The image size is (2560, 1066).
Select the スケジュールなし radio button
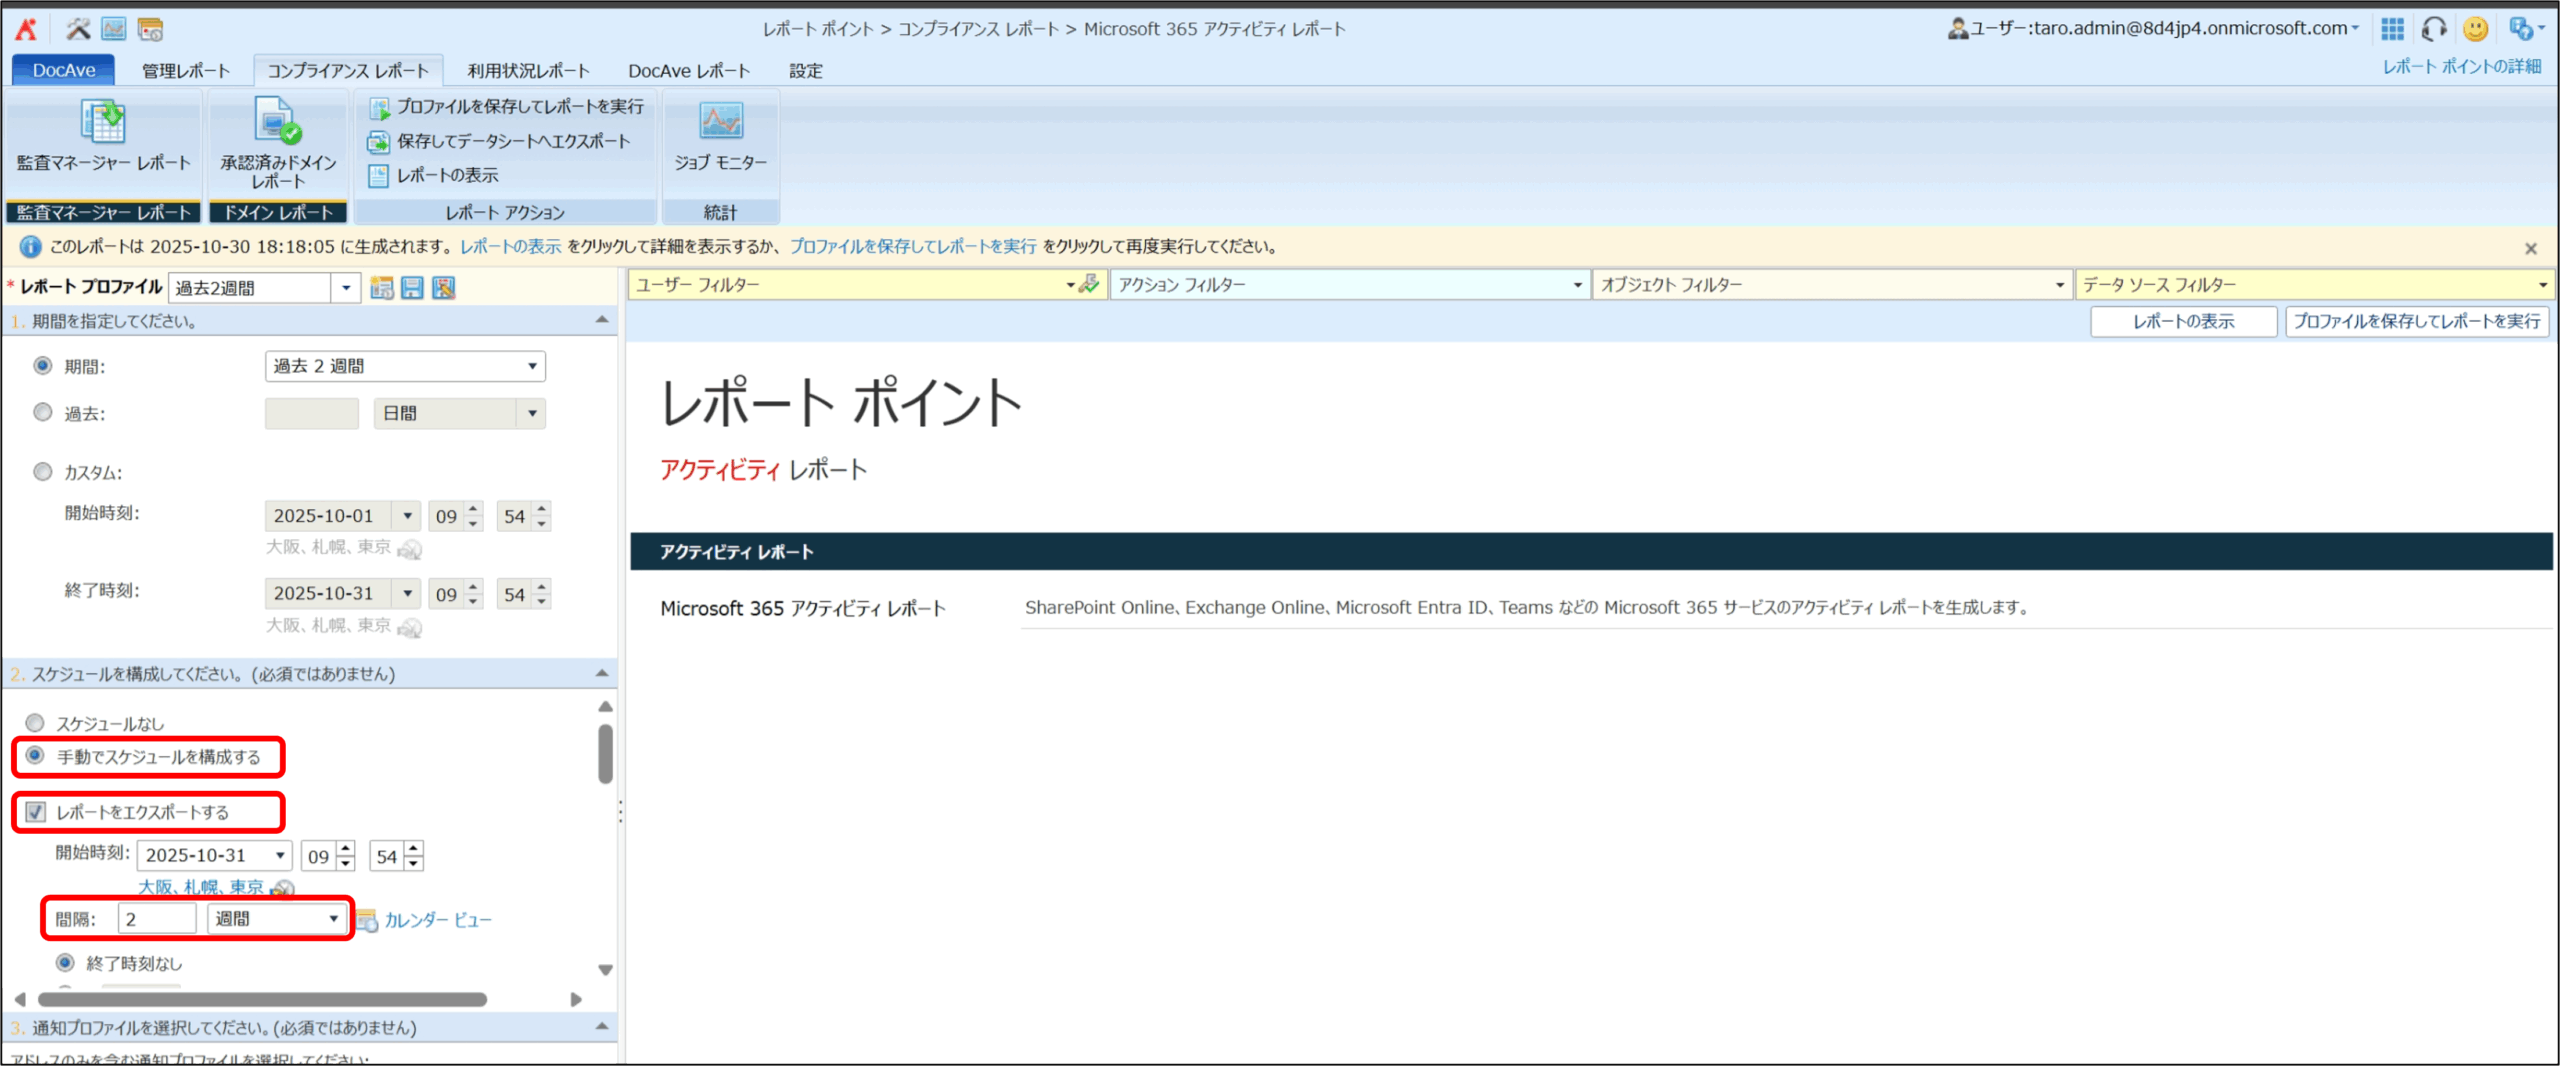click(x=36, y=722)
